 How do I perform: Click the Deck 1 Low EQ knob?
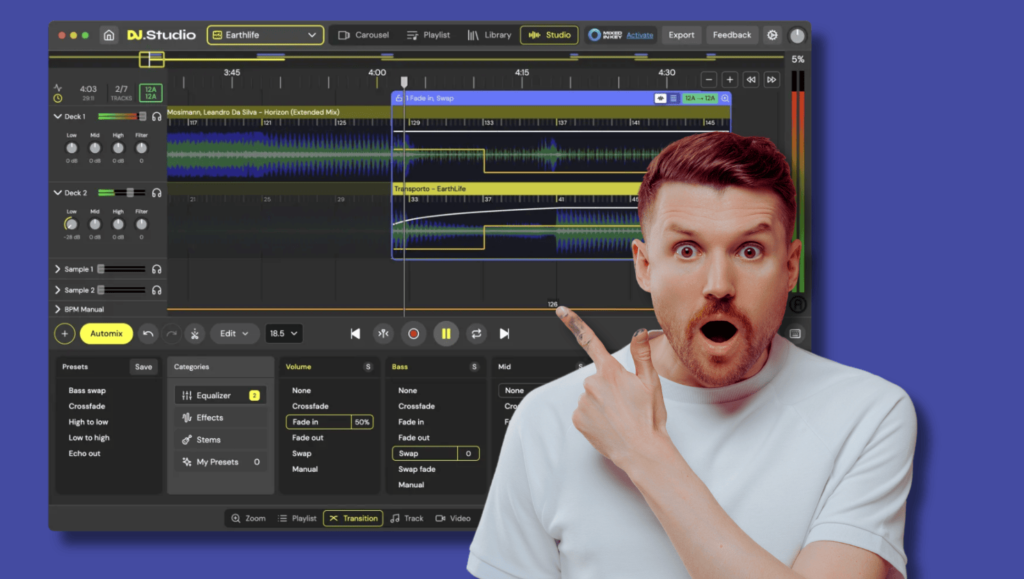pyautogui.click(x=72, y=148)
